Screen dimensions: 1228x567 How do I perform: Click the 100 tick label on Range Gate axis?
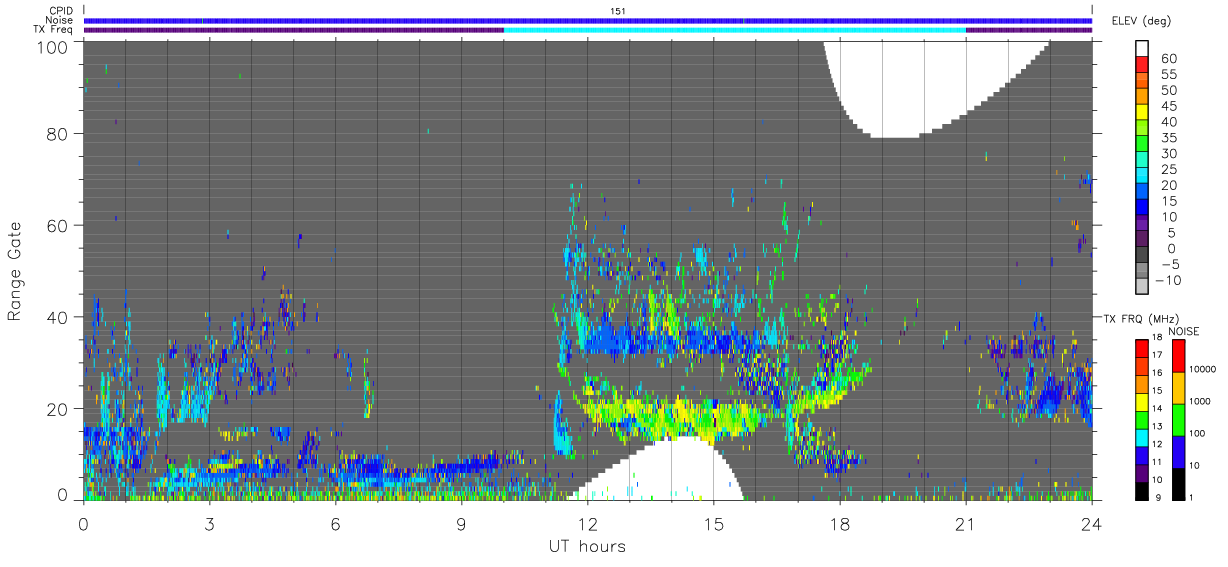(x=51, y=45)
